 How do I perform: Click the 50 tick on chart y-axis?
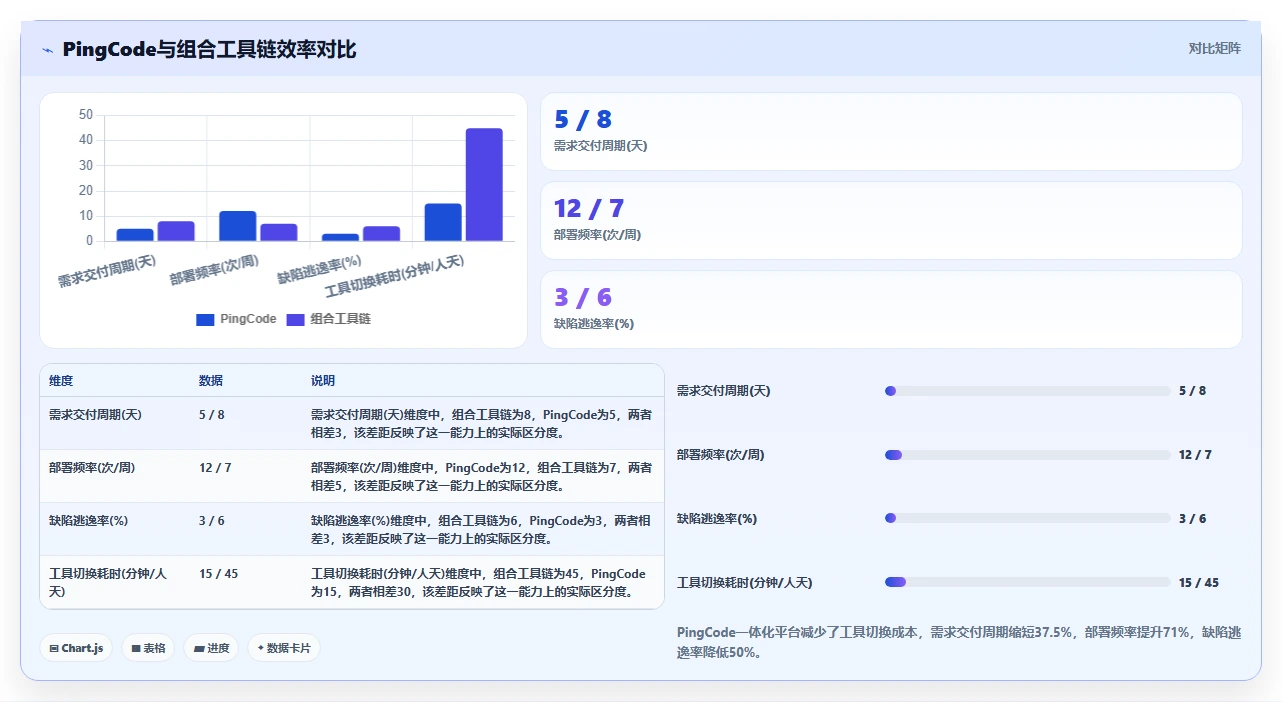(86, 115)
